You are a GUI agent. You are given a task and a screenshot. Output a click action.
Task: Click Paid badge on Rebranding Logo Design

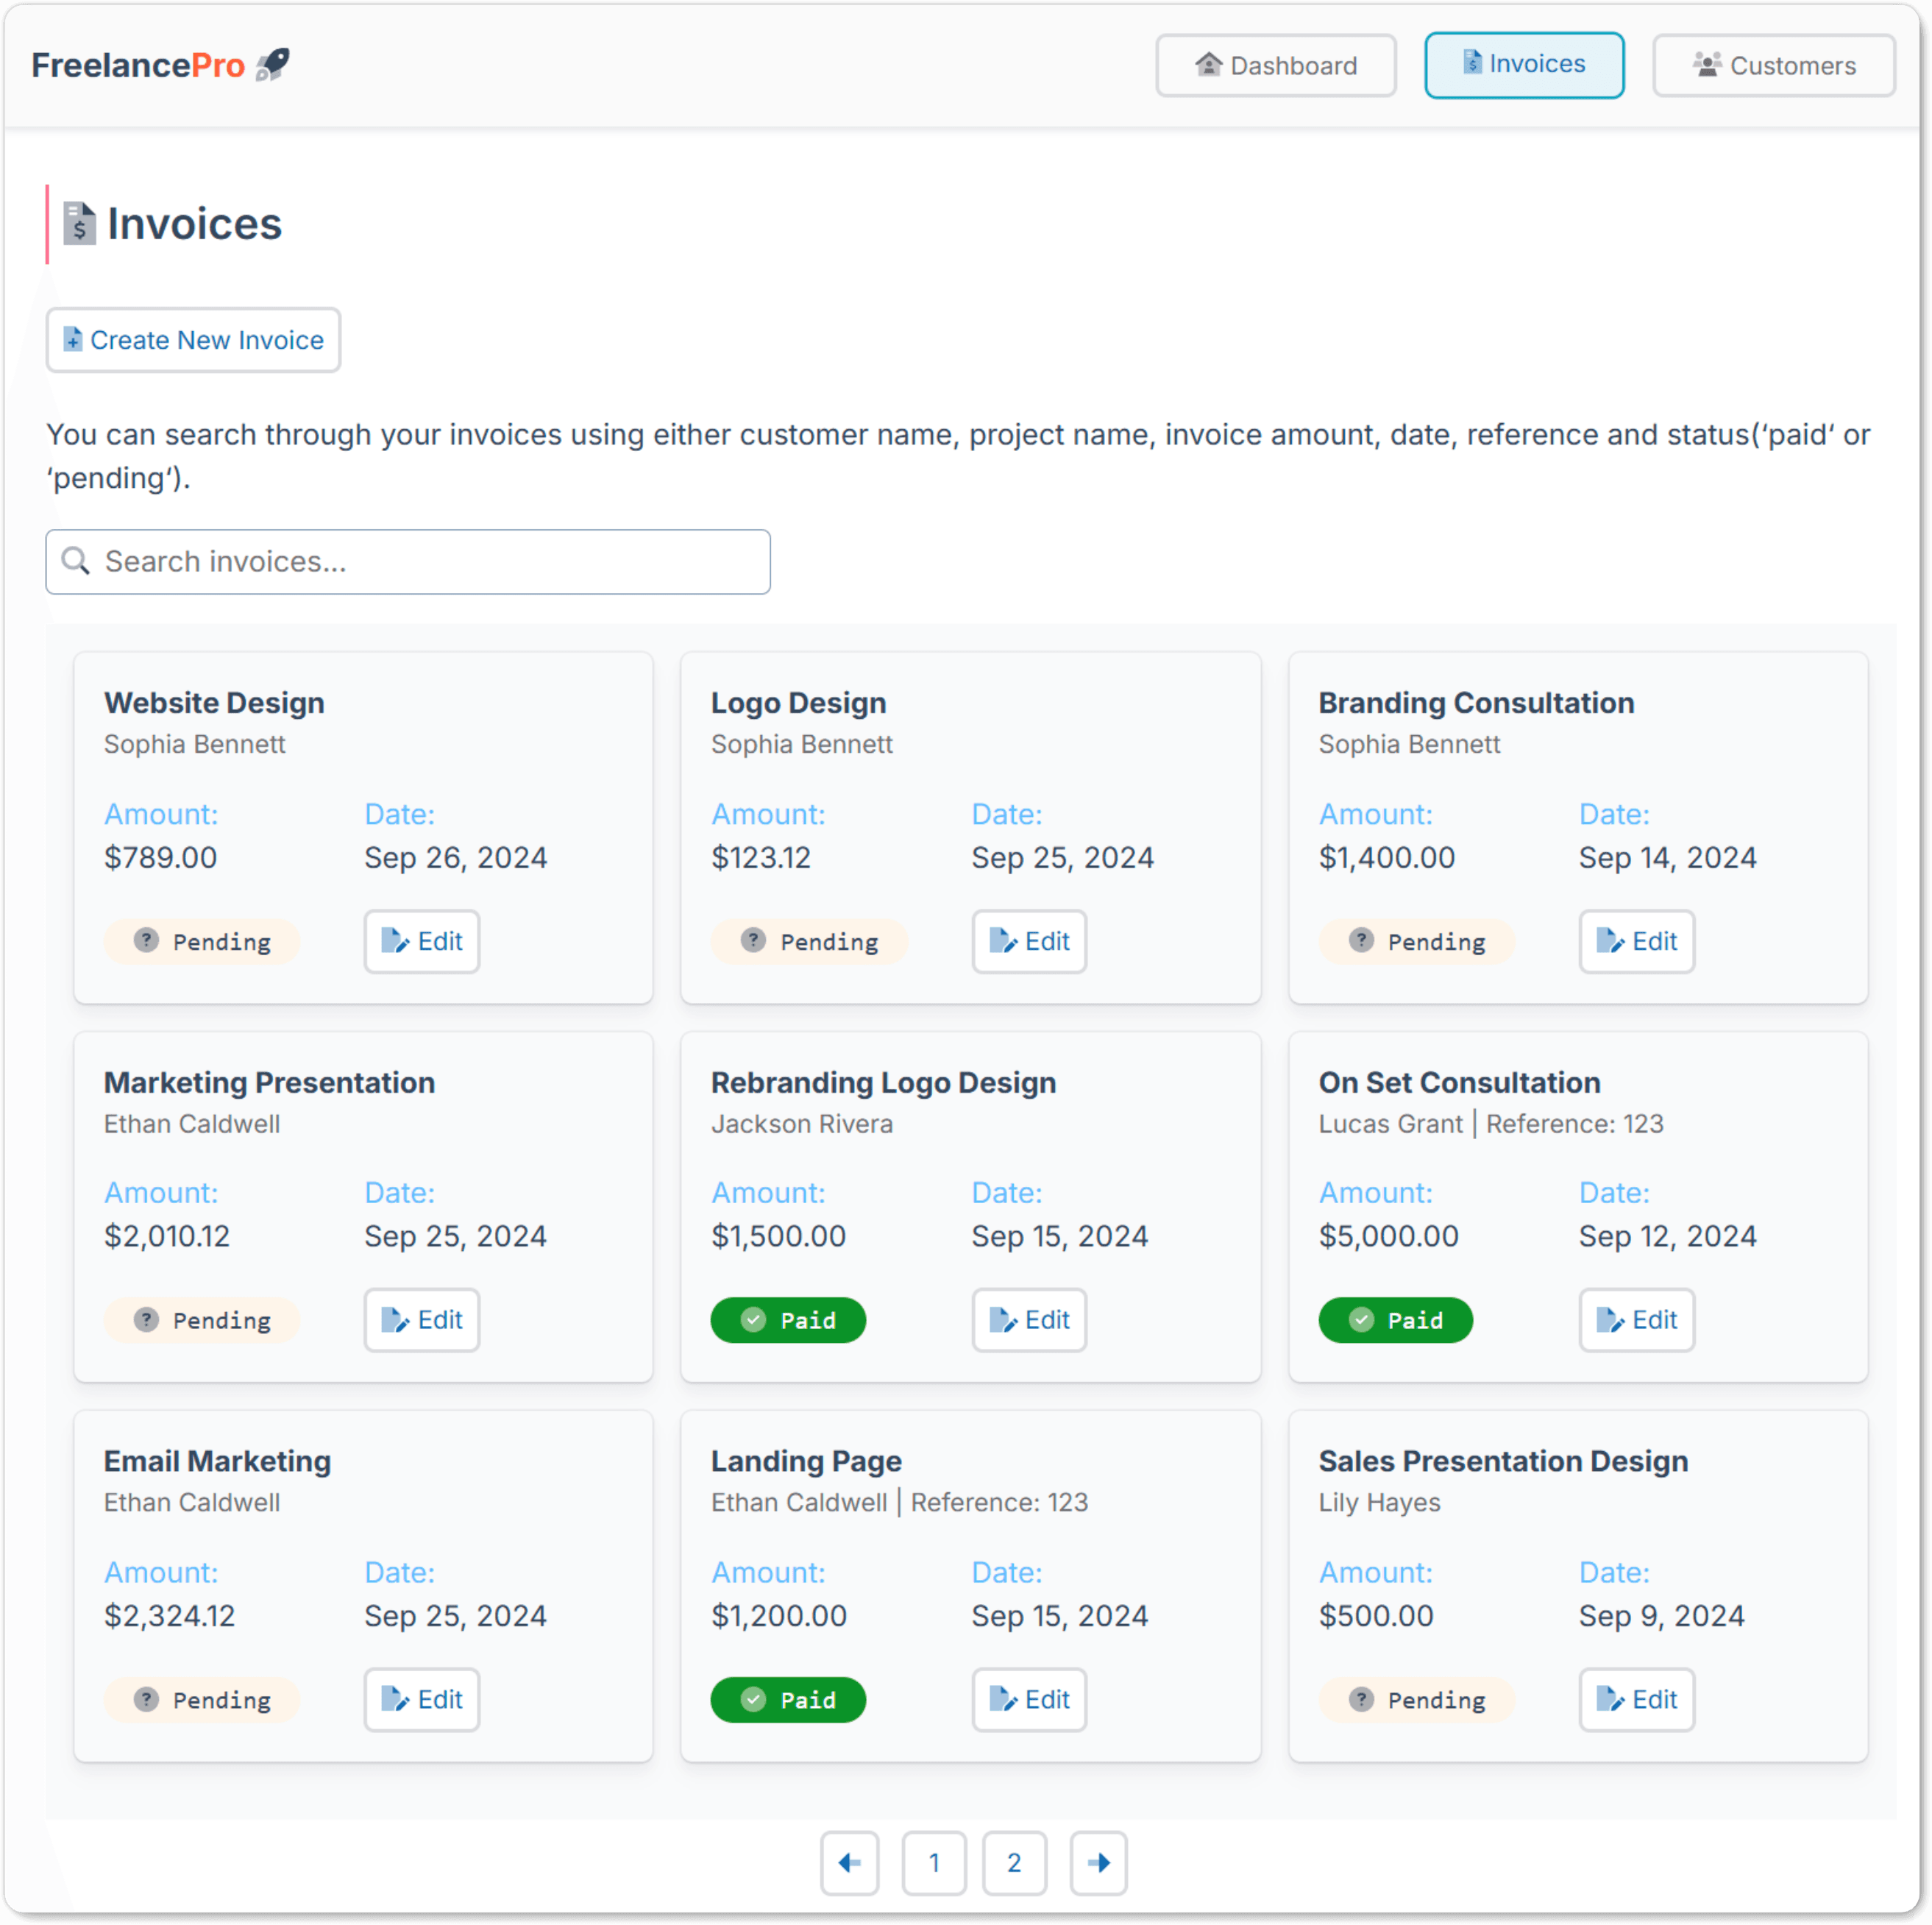[788, 1320]
